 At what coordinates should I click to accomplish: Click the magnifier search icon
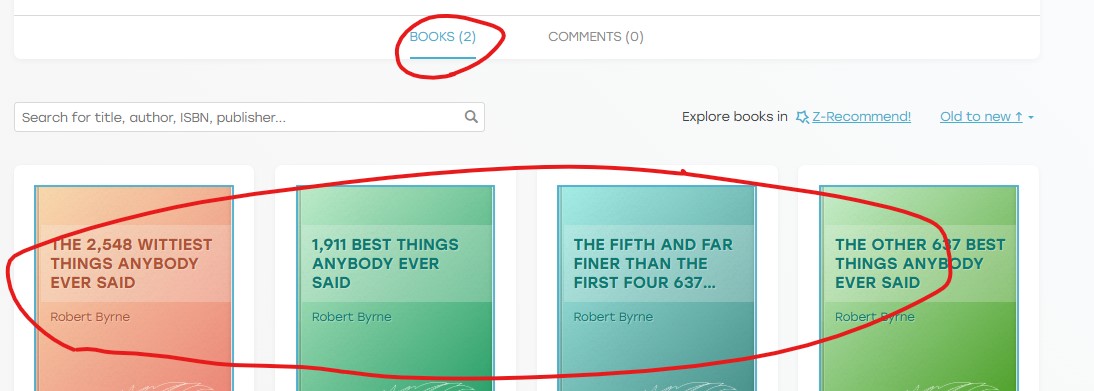click(472, 117)
